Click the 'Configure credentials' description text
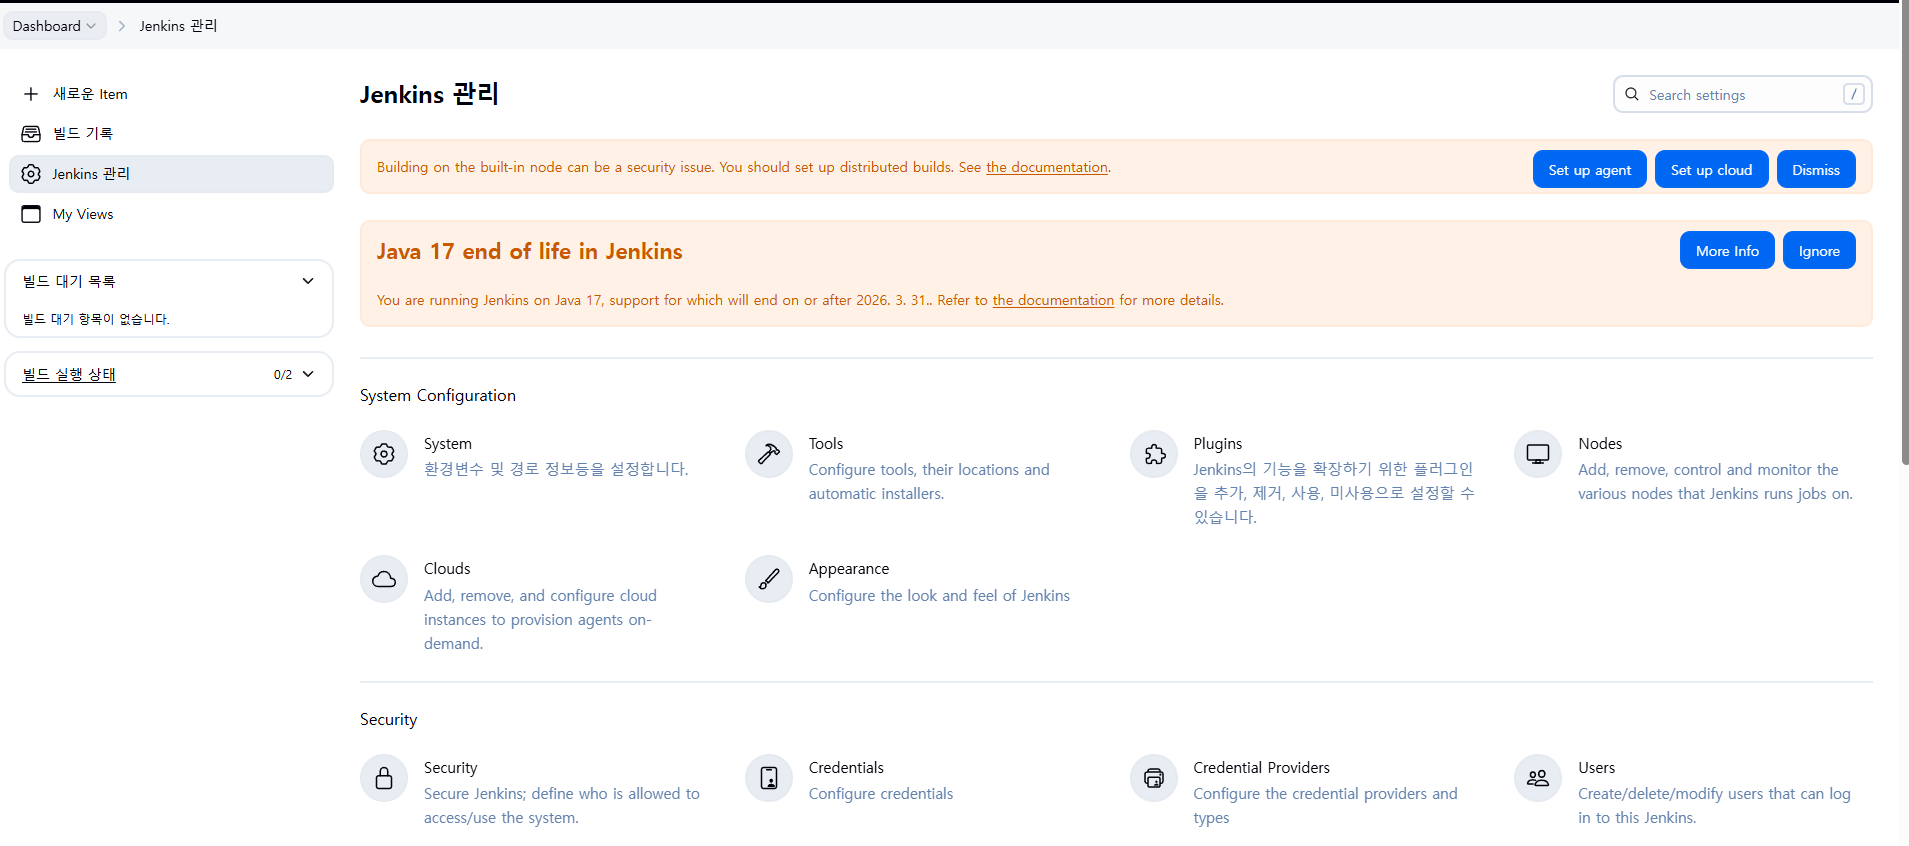1909x846 pixels. [880, 793]
